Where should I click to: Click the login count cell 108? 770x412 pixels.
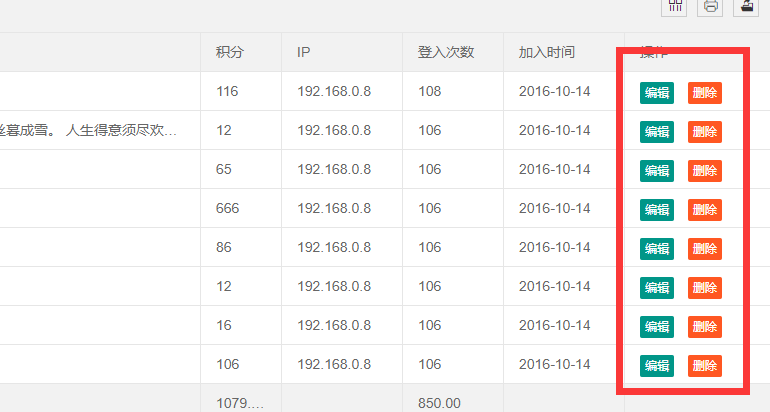click(453, 91)
